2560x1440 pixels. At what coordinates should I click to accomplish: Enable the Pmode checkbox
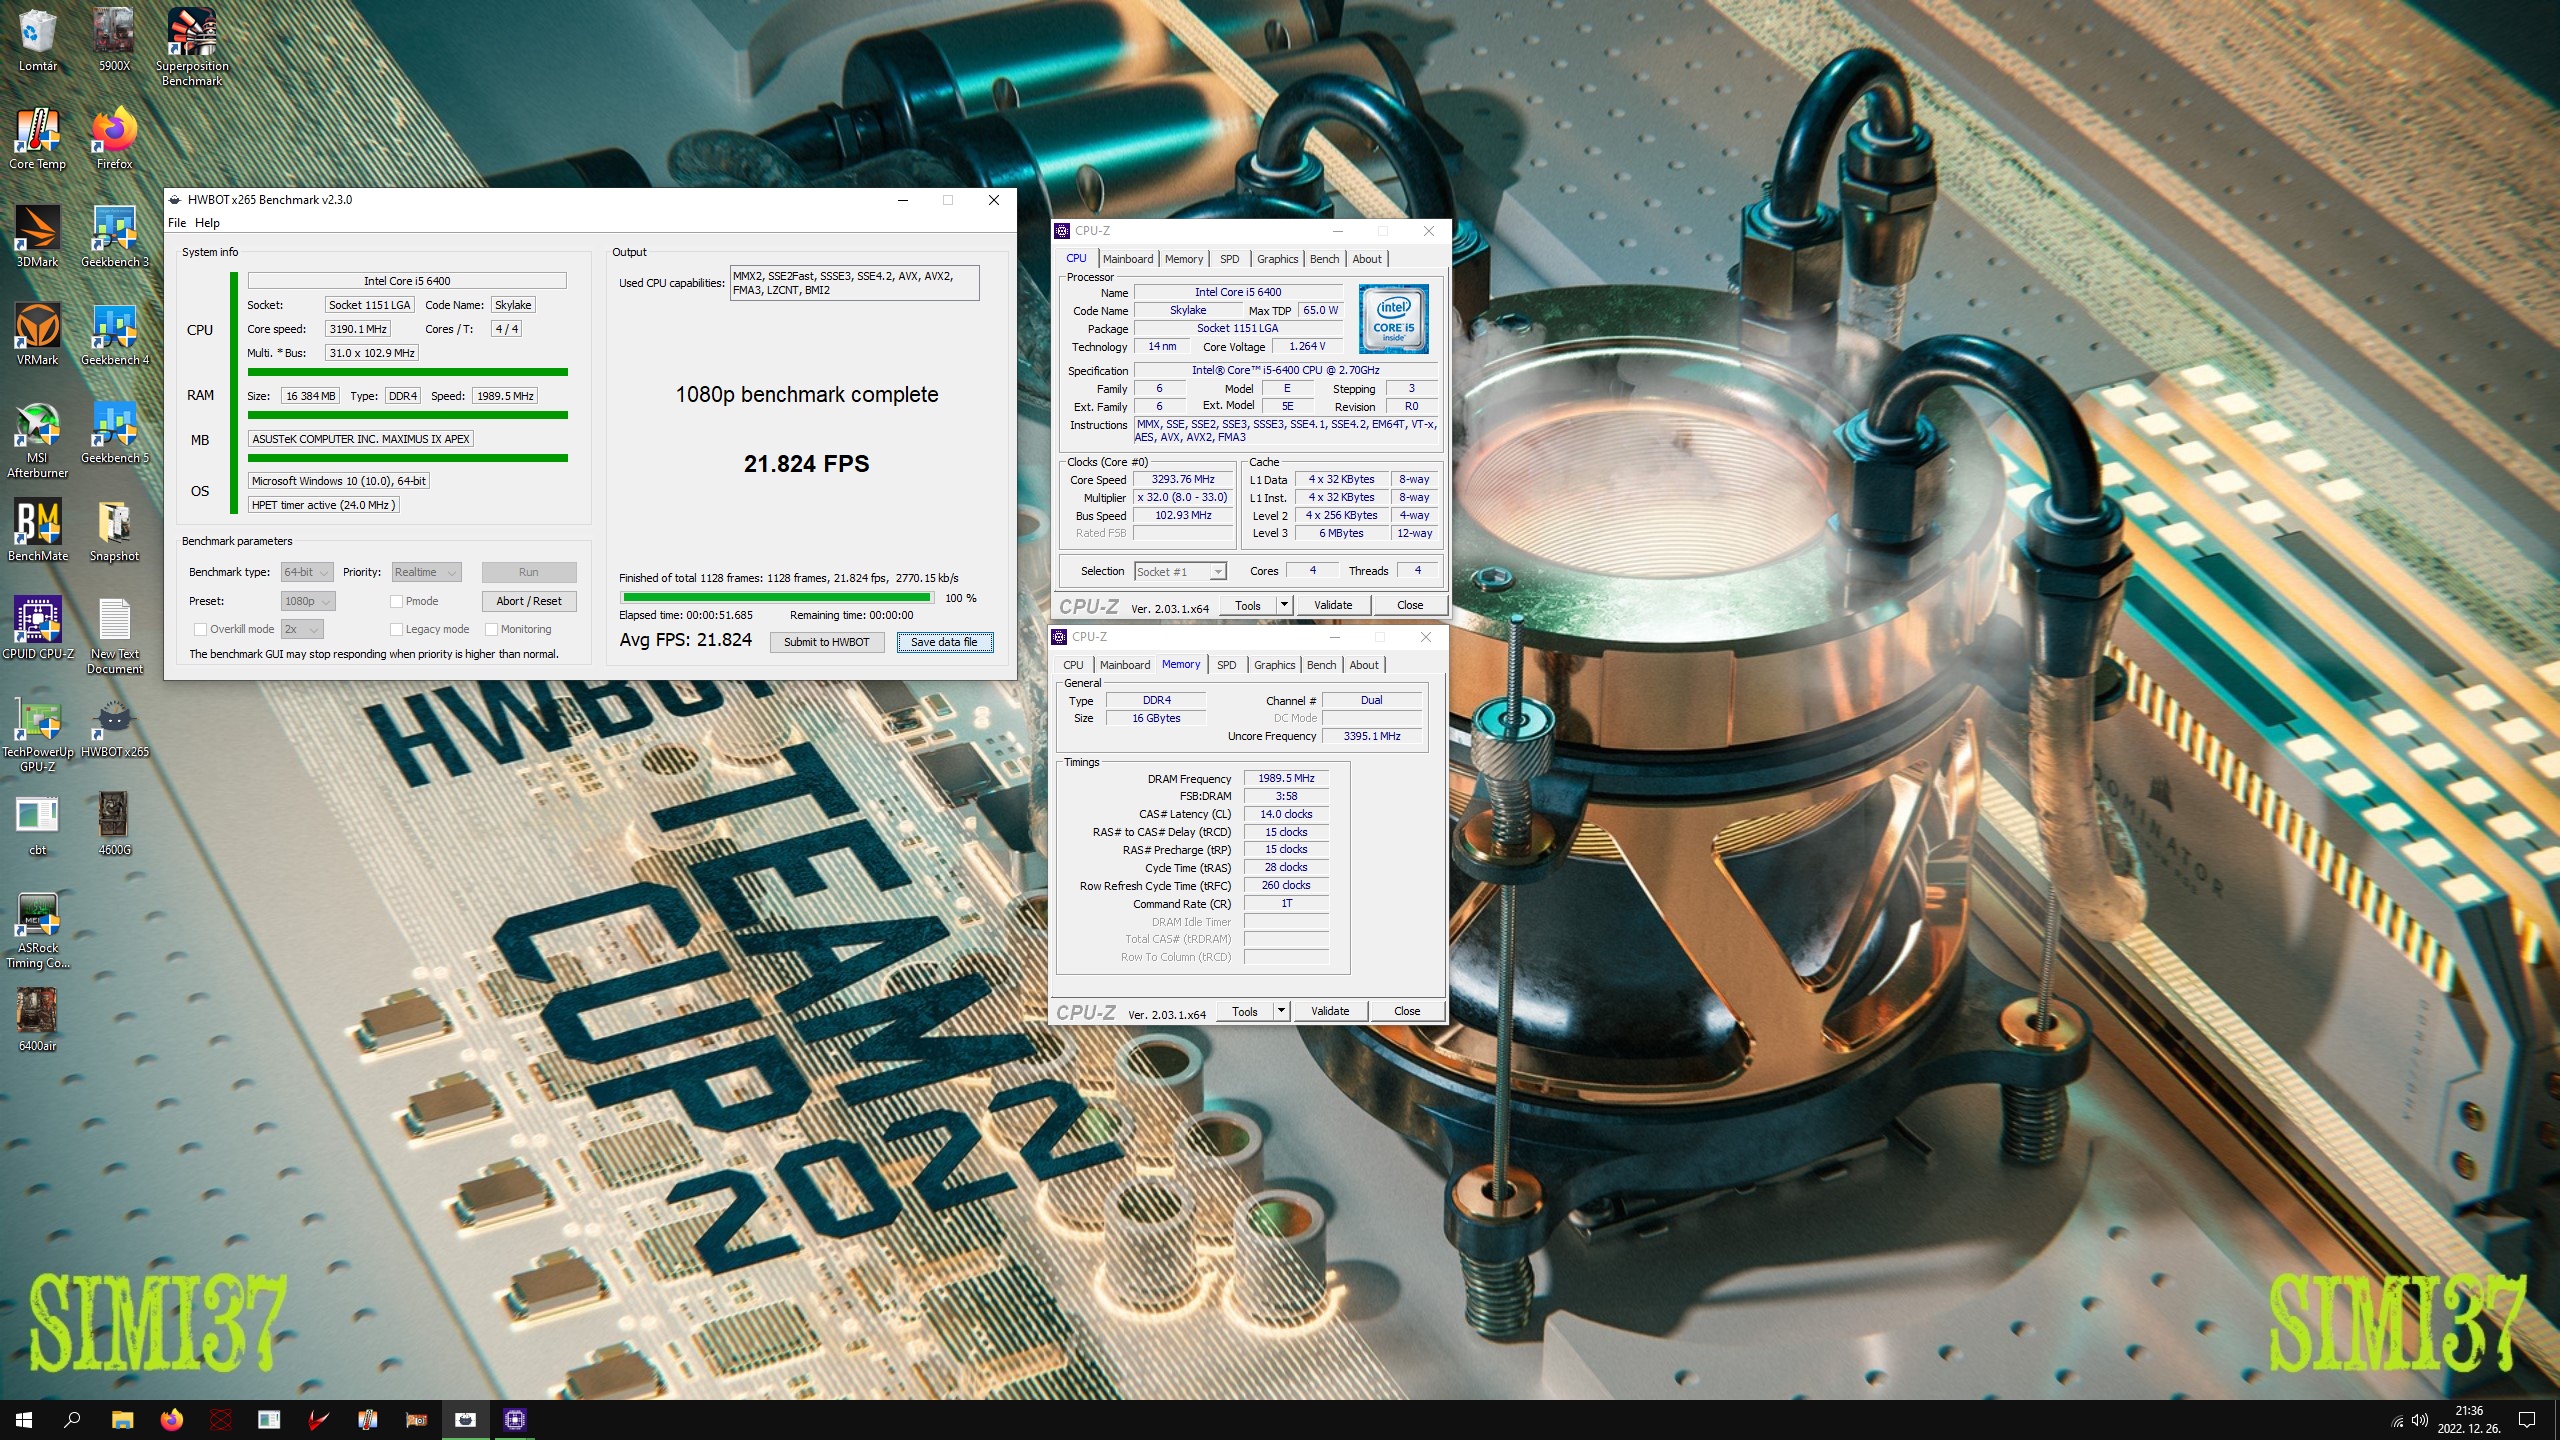coord(397,601)
